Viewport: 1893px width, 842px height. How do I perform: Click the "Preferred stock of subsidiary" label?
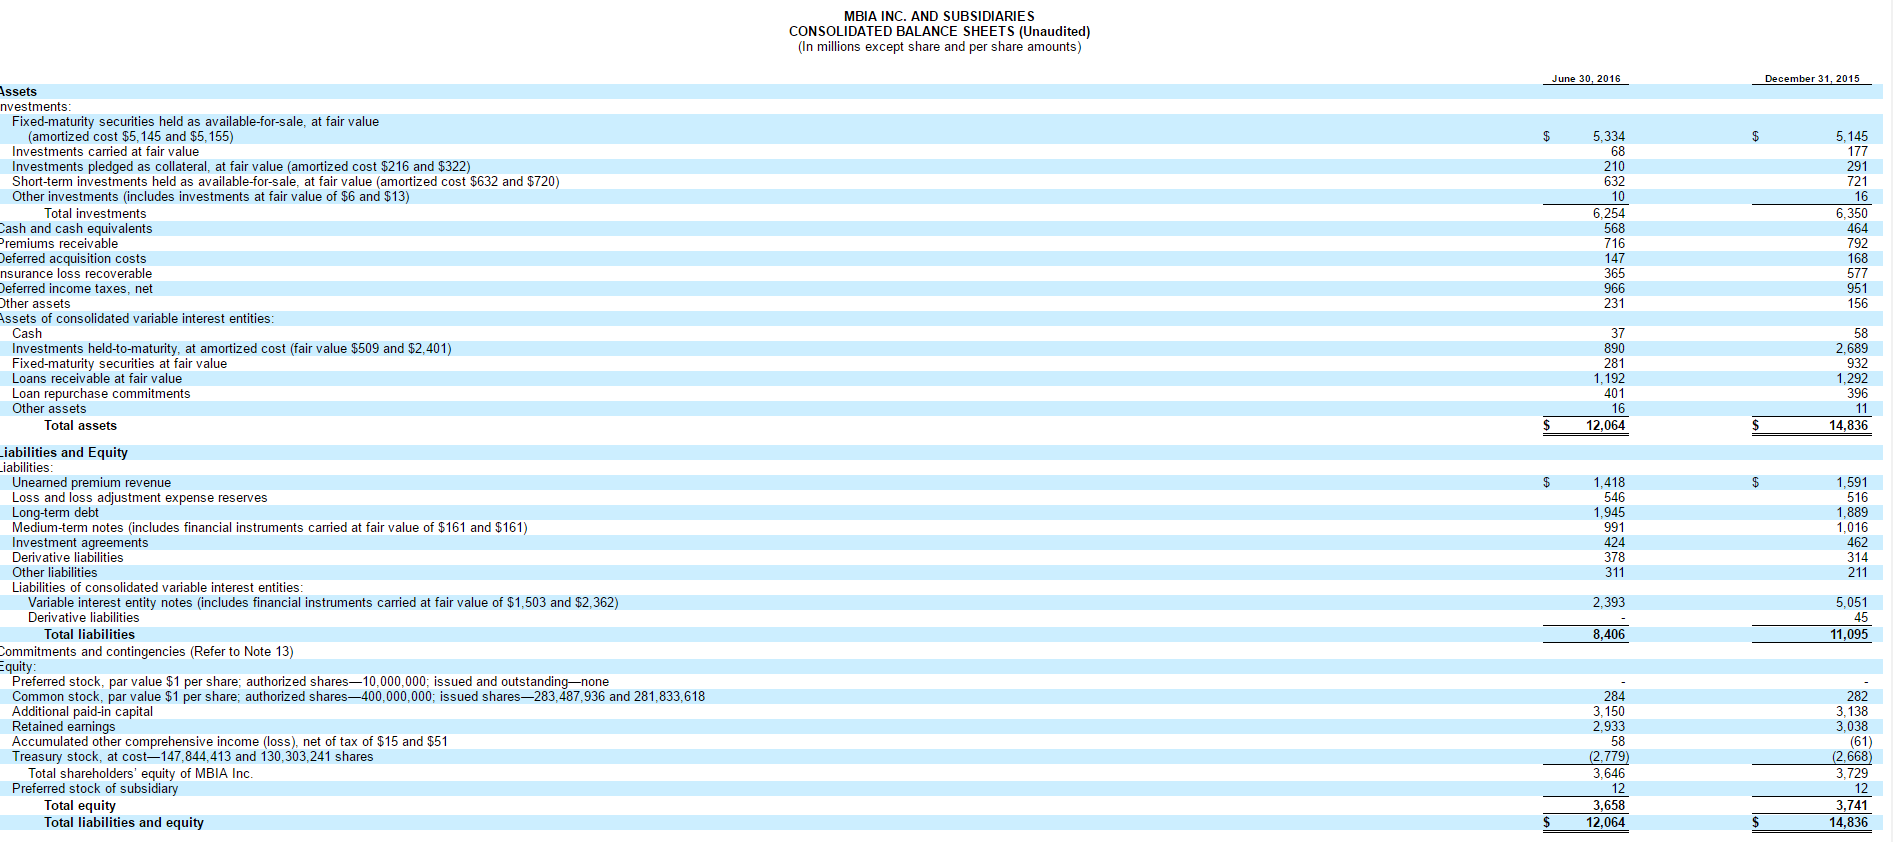pyautogui.click(x=95, y=788)
